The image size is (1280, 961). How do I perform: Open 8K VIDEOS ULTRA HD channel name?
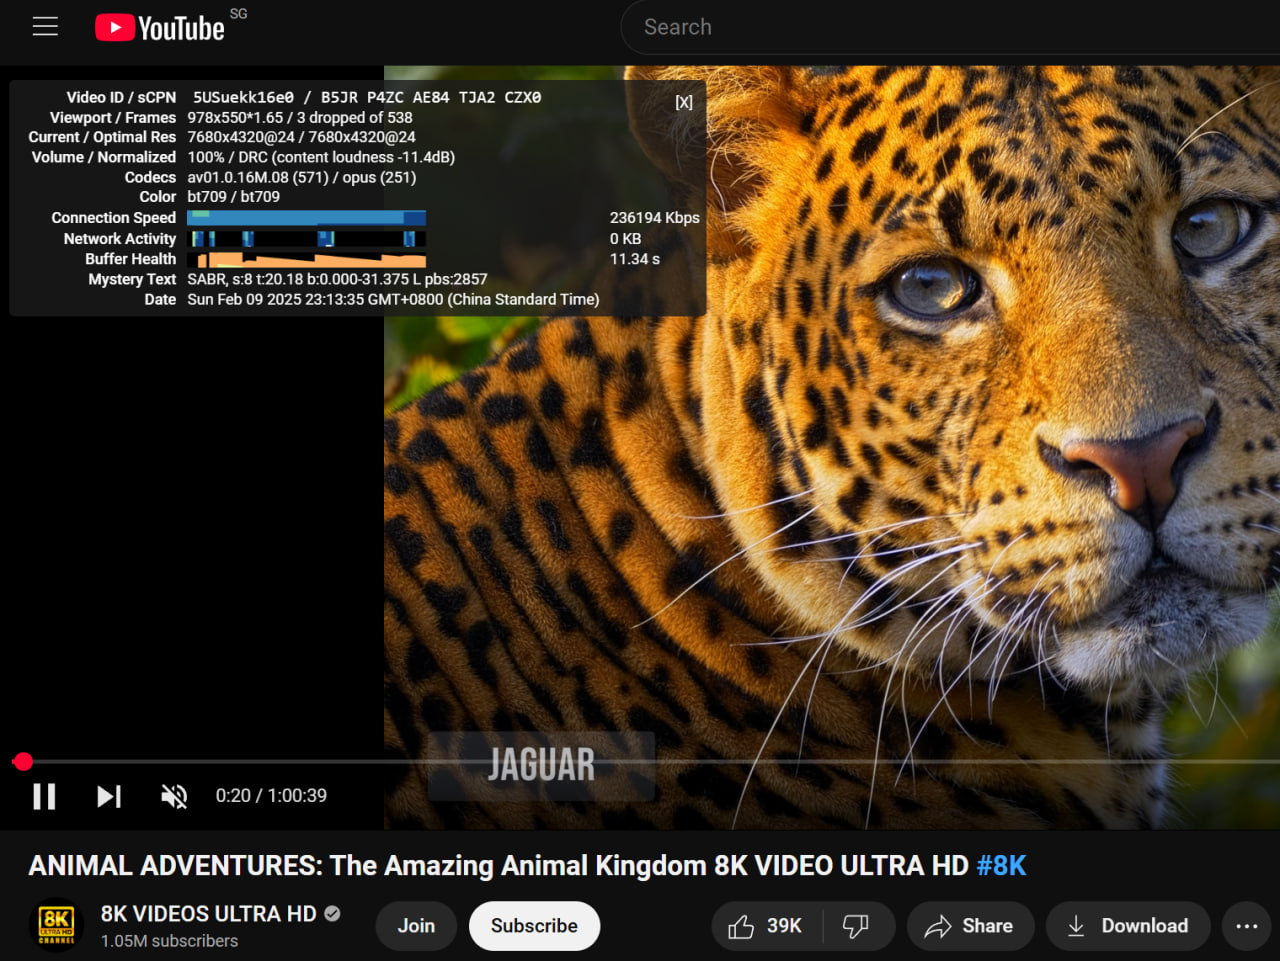coord(208,914)
